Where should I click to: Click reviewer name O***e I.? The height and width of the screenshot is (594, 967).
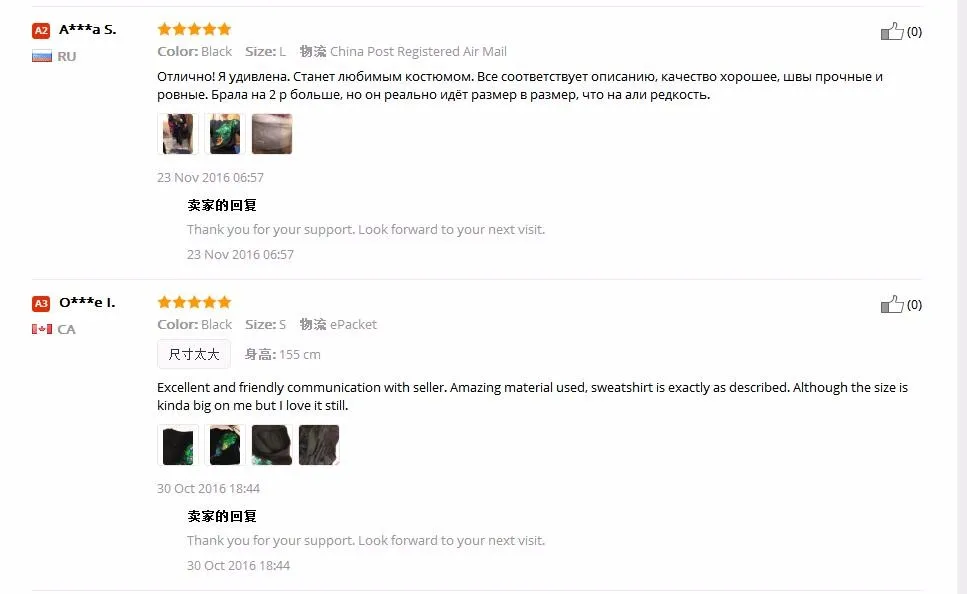click(87, 303)
